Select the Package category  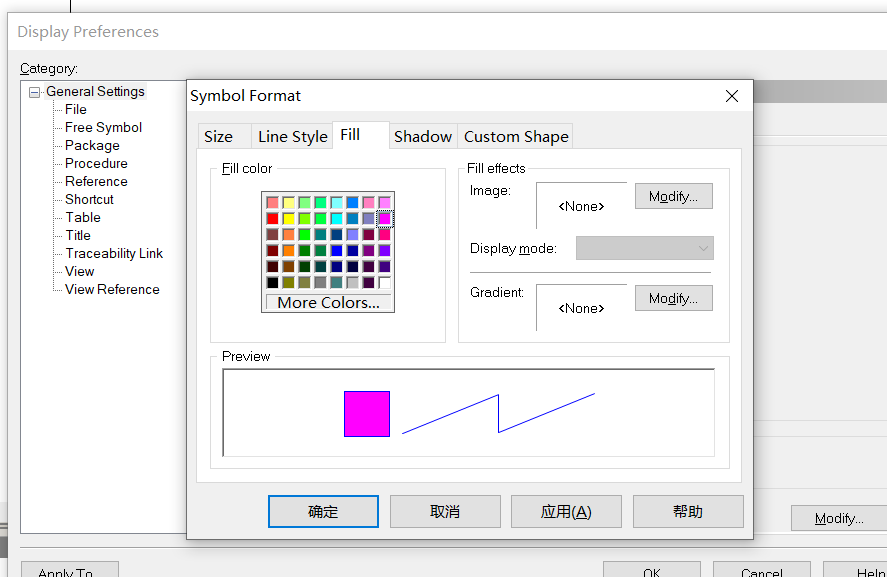pyautogui.click(x=91, y=145)
